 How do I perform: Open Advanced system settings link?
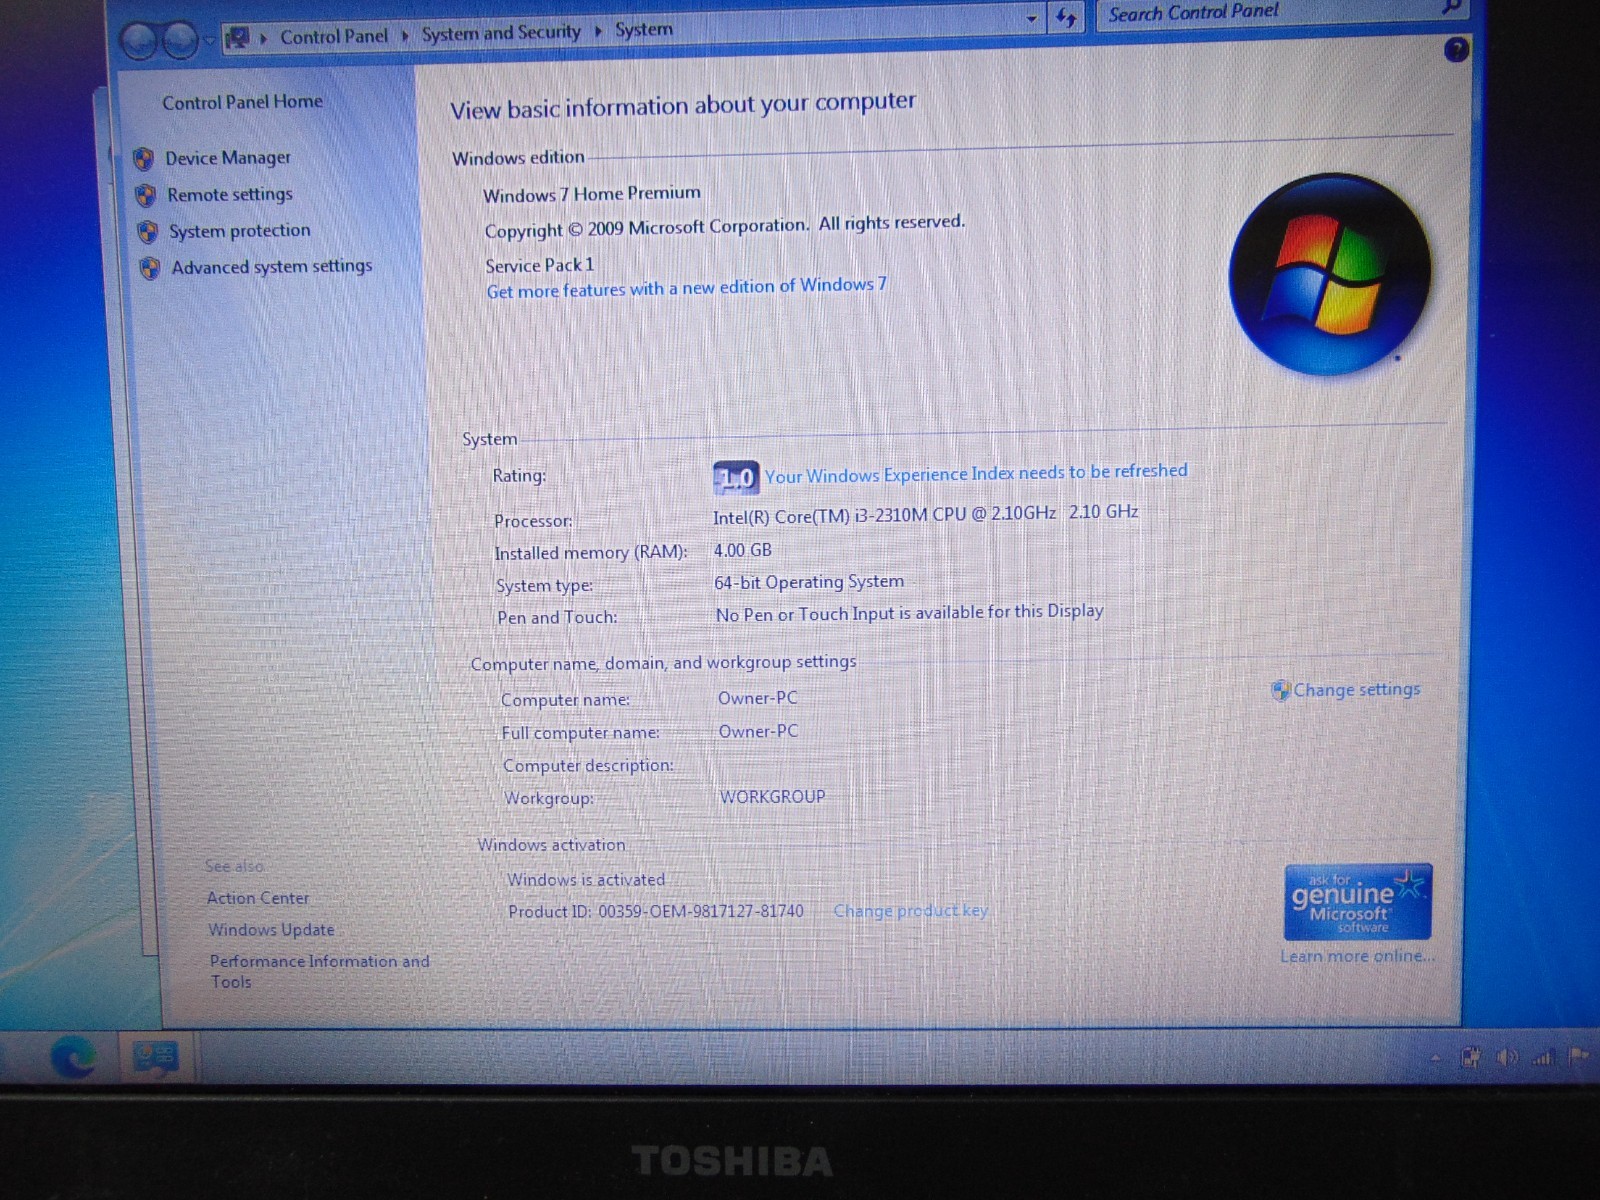[x=272, y=267]
